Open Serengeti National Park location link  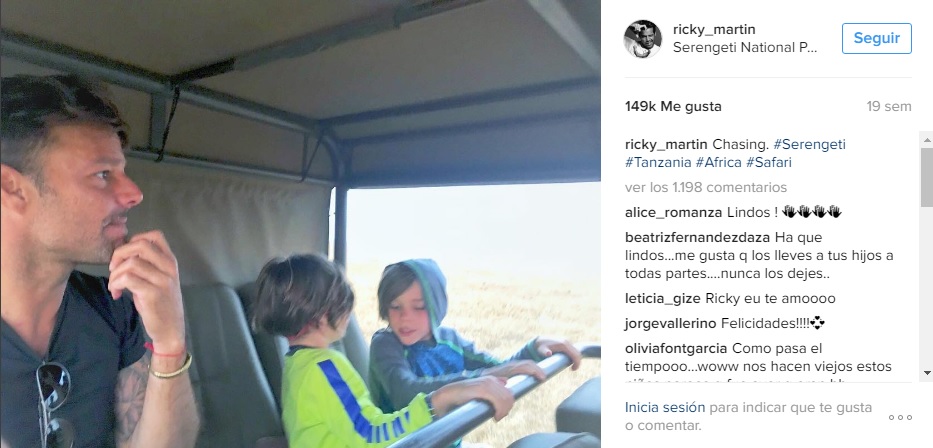(745, 48)
